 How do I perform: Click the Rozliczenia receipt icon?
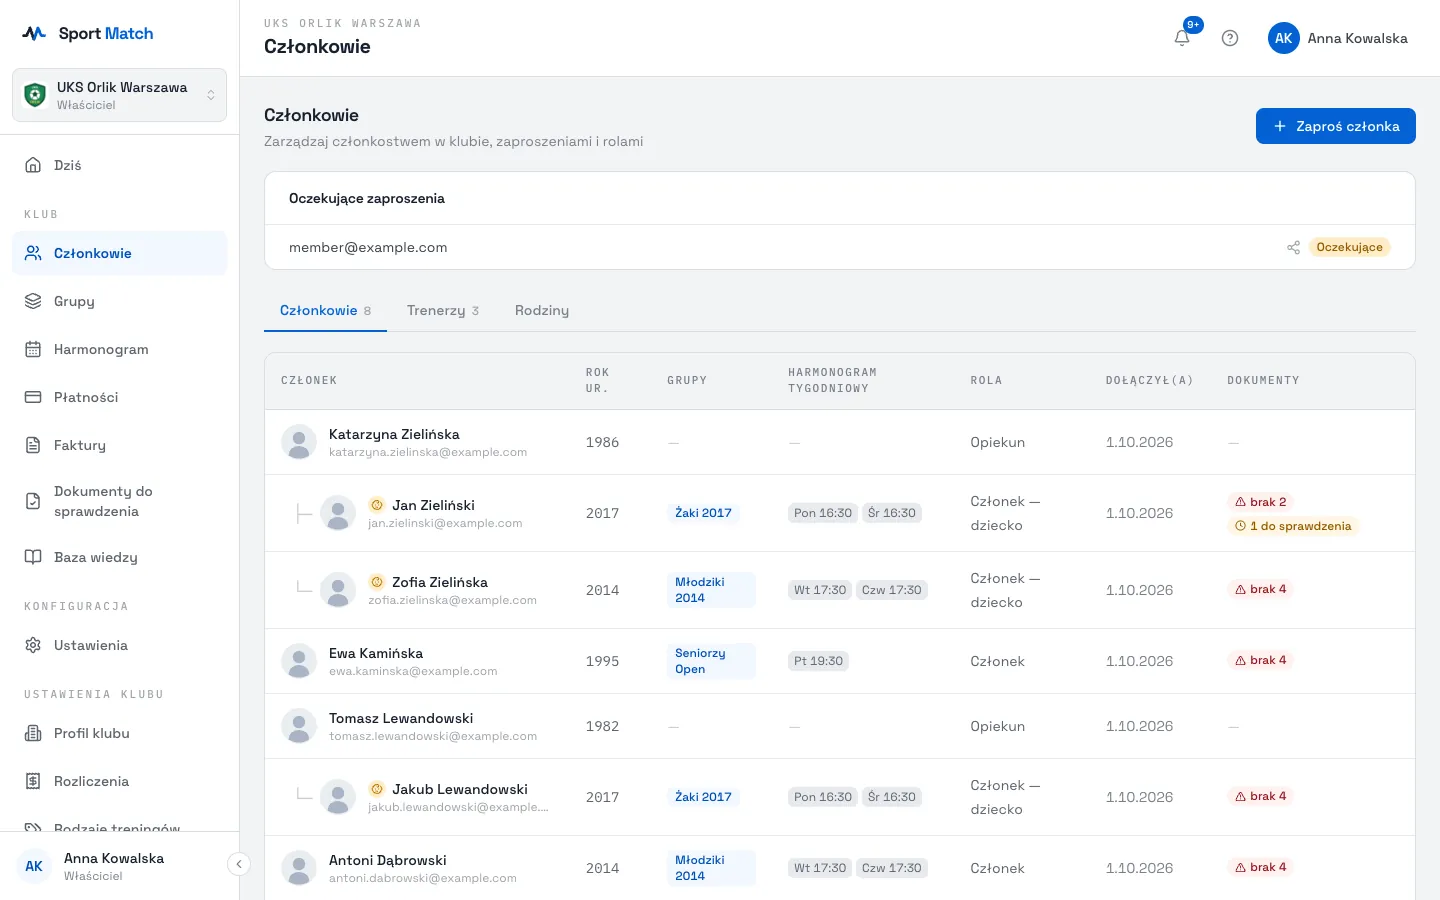[x=33, y=781]
